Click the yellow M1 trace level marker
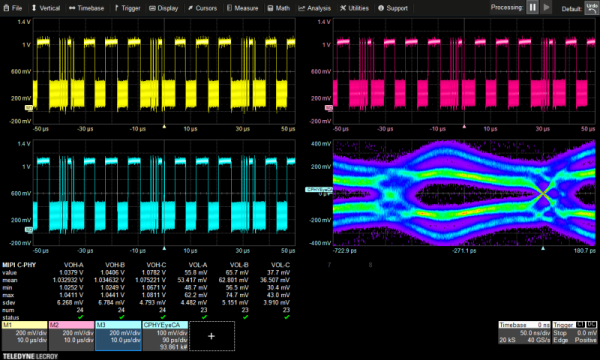The image size is (600, 360). point(29,108)
